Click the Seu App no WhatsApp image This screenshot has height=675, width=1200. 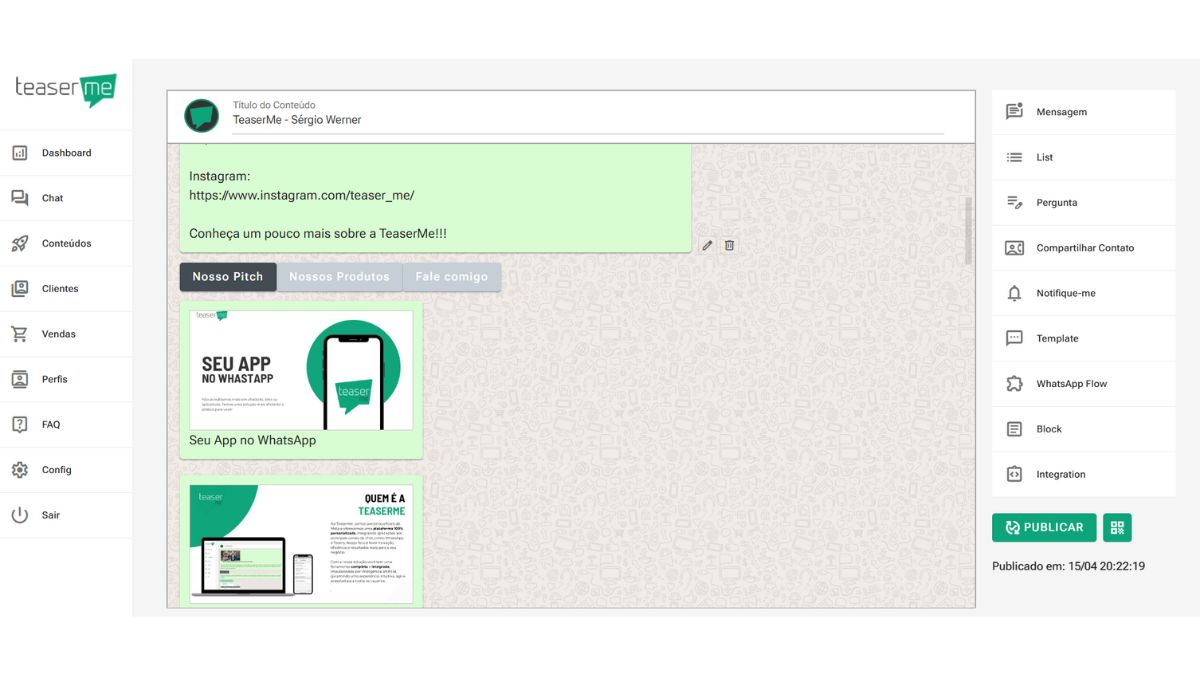(x=301, y=370)
